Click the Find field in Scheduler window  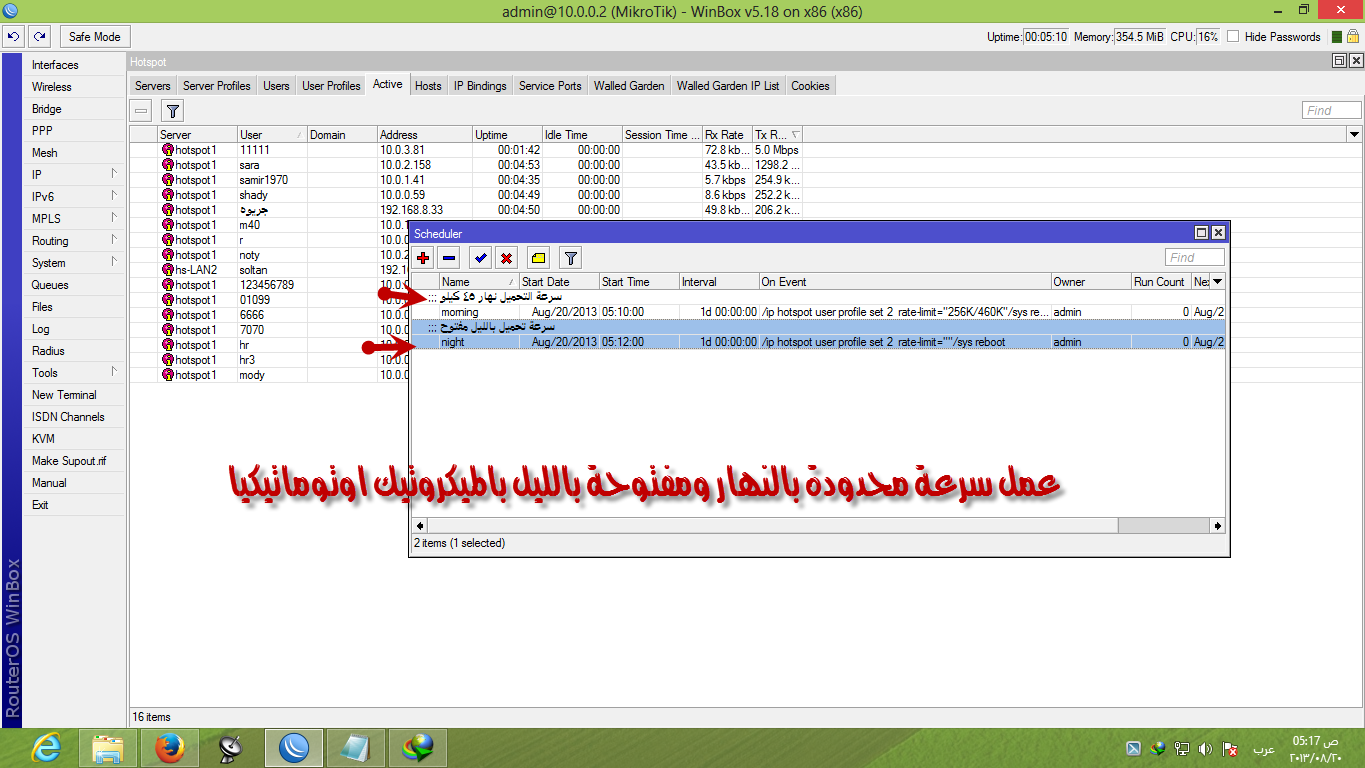(x=1195, y=258)
